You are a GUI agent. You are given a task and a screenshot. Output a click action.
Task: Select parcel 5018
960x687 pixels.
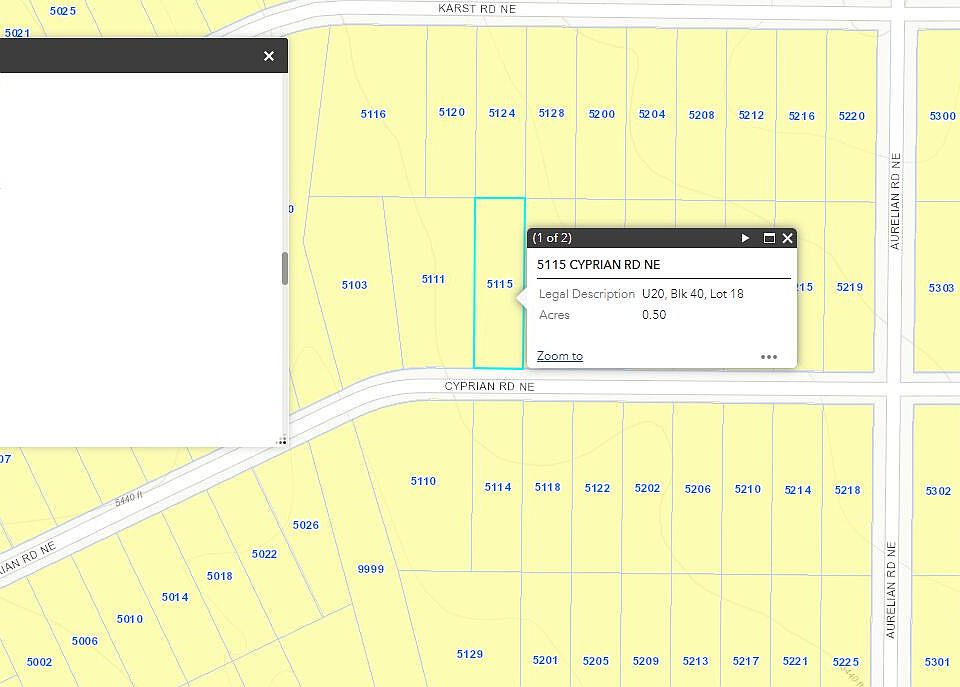coord(219,576)
